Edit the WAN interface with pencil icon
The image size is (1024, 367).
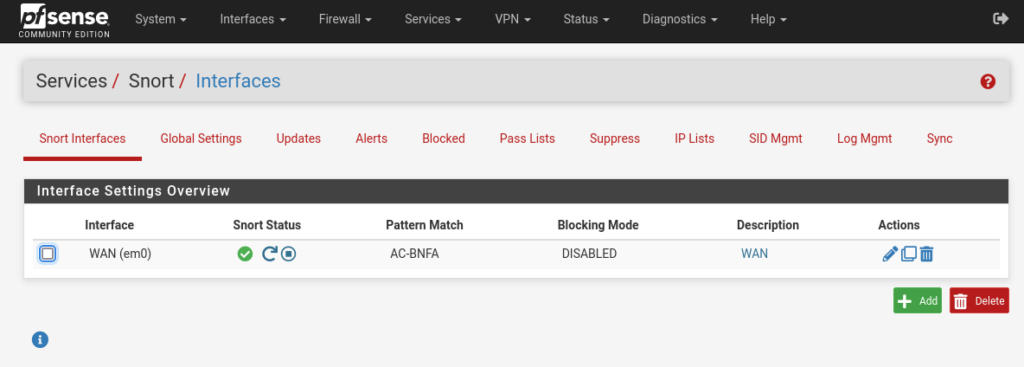click(x=889, y=254)
